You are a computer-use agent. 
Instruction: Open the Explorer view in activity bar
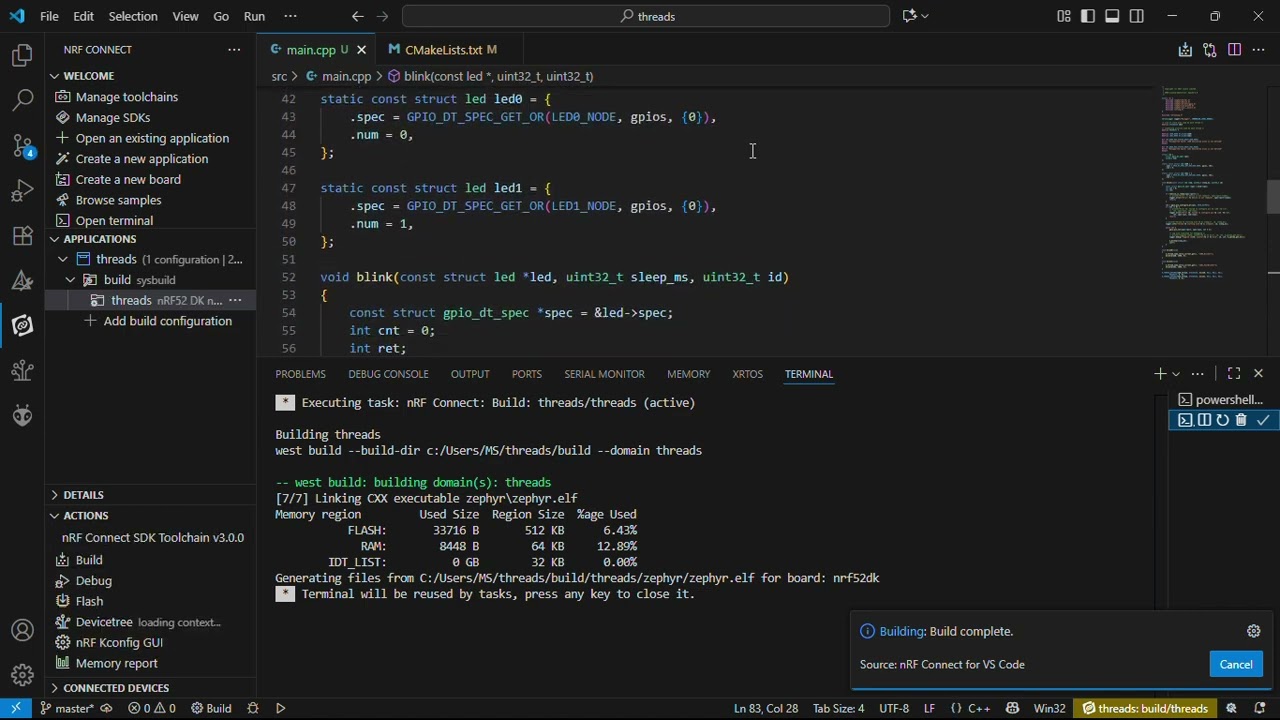22,56
